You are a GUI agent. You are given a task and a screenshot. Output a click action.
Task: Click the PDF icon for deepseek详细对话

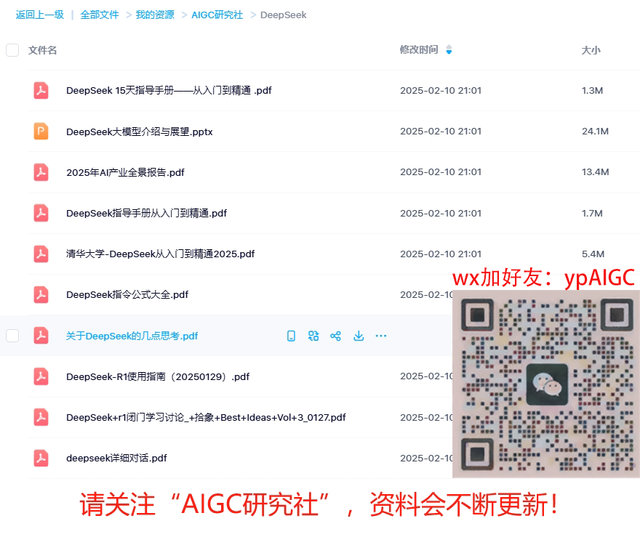pyautogui.click(x=41, y=458)
